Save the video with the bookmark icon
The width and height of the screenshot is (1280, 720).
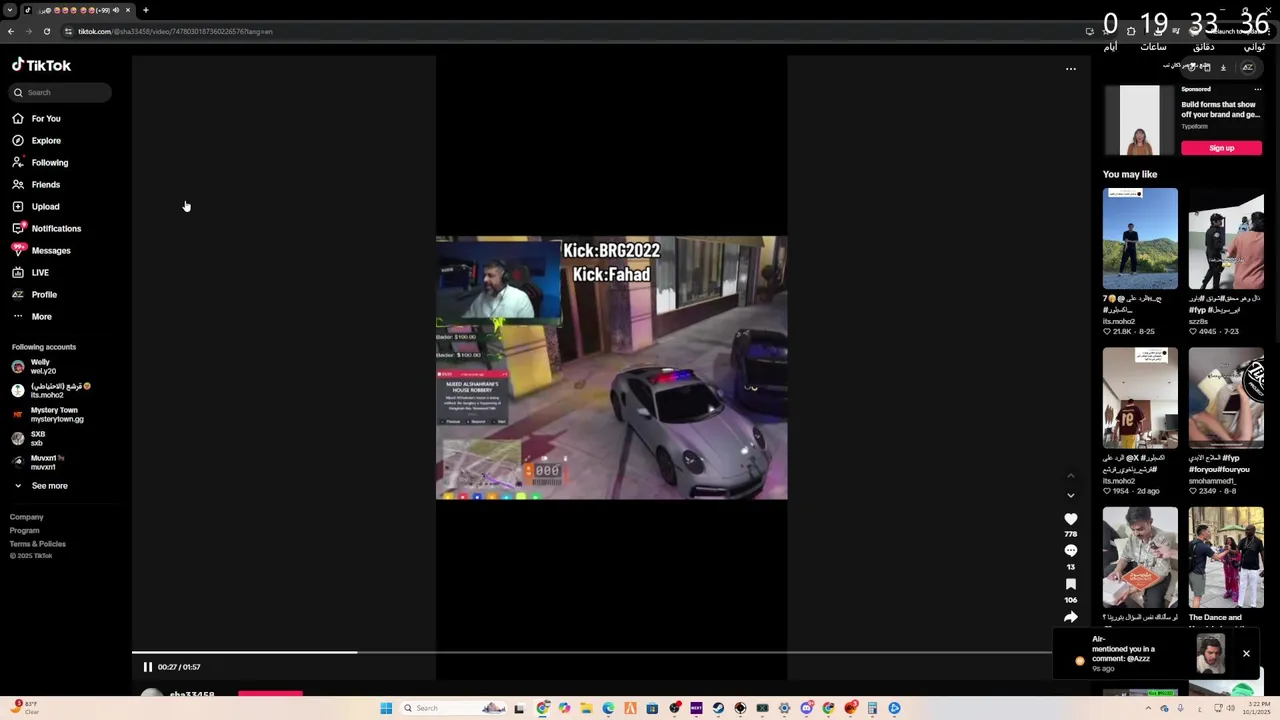(1071, 584)
